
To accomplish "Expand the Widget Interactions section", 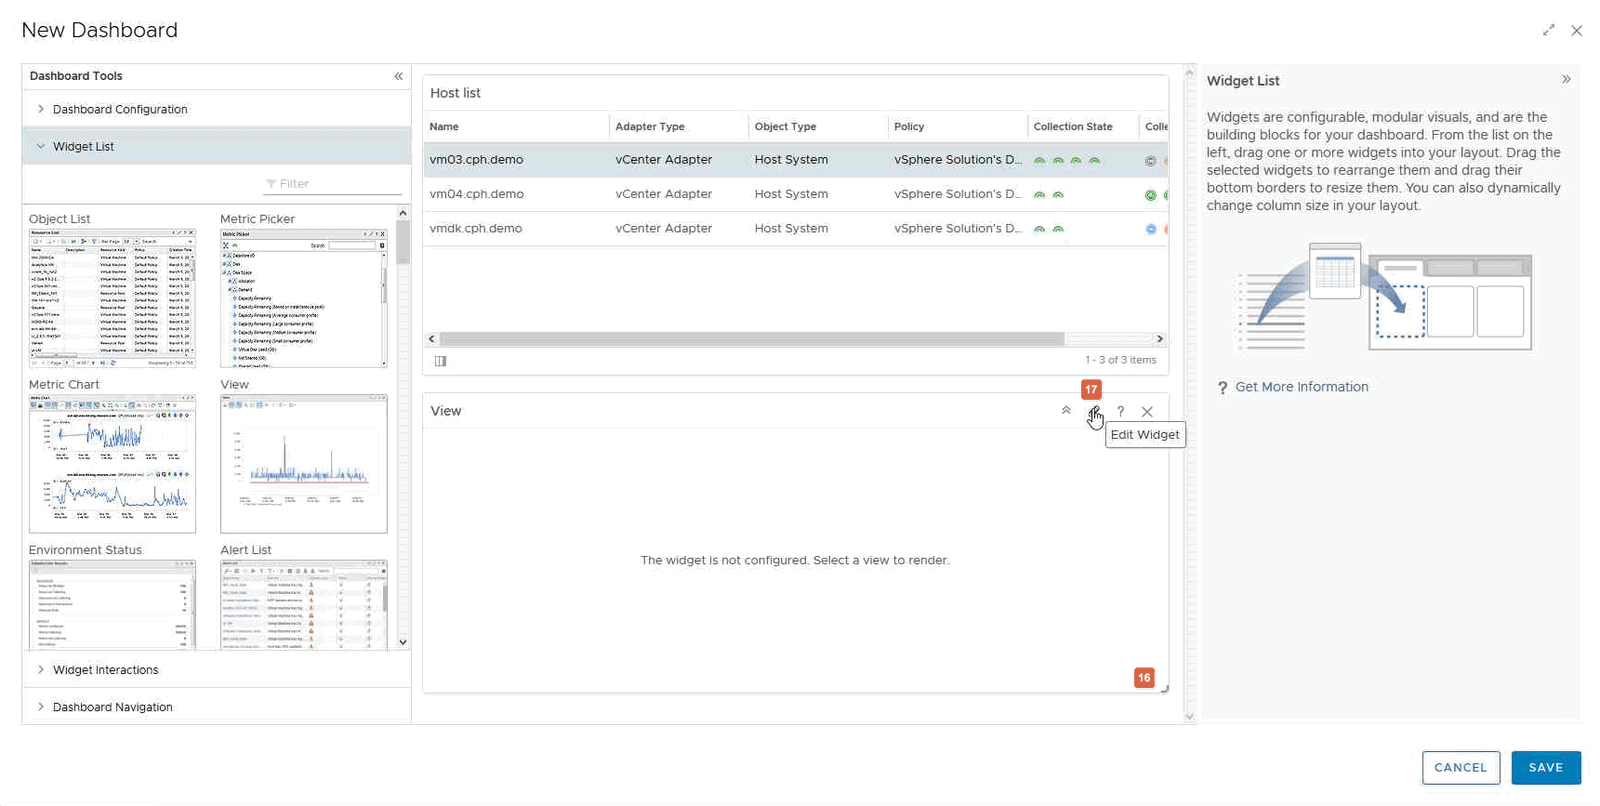I will [x=105, y=670].
